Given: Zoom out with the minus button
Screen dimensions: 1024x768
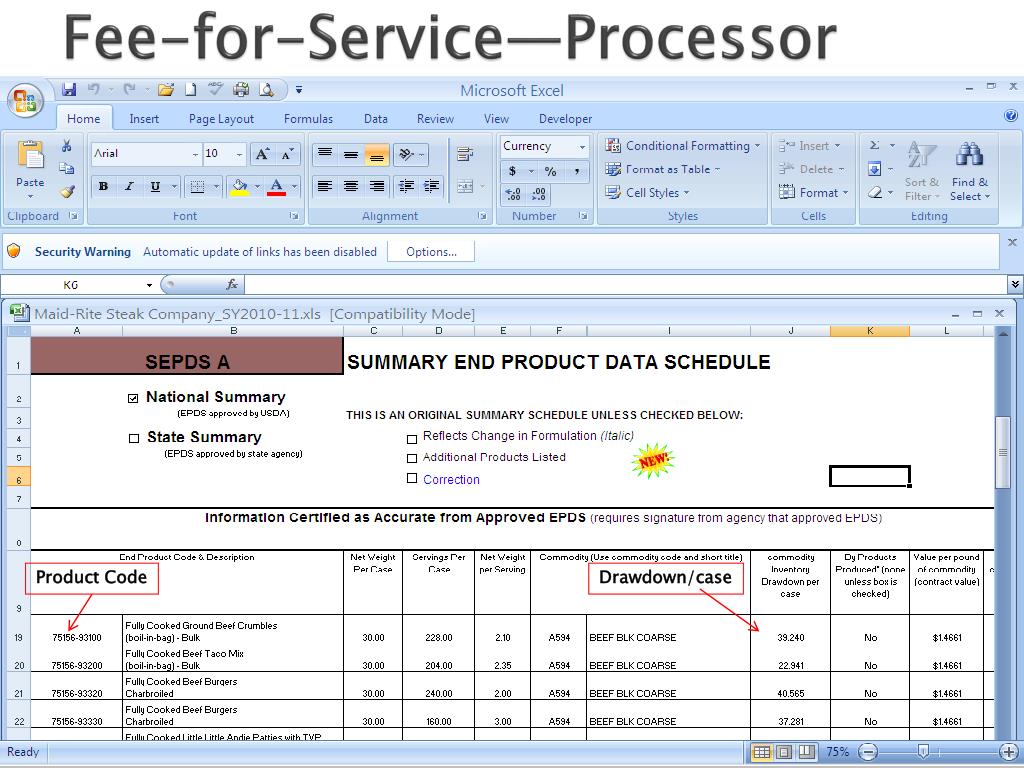Looking at the screenshot, I should pos(868,752).
